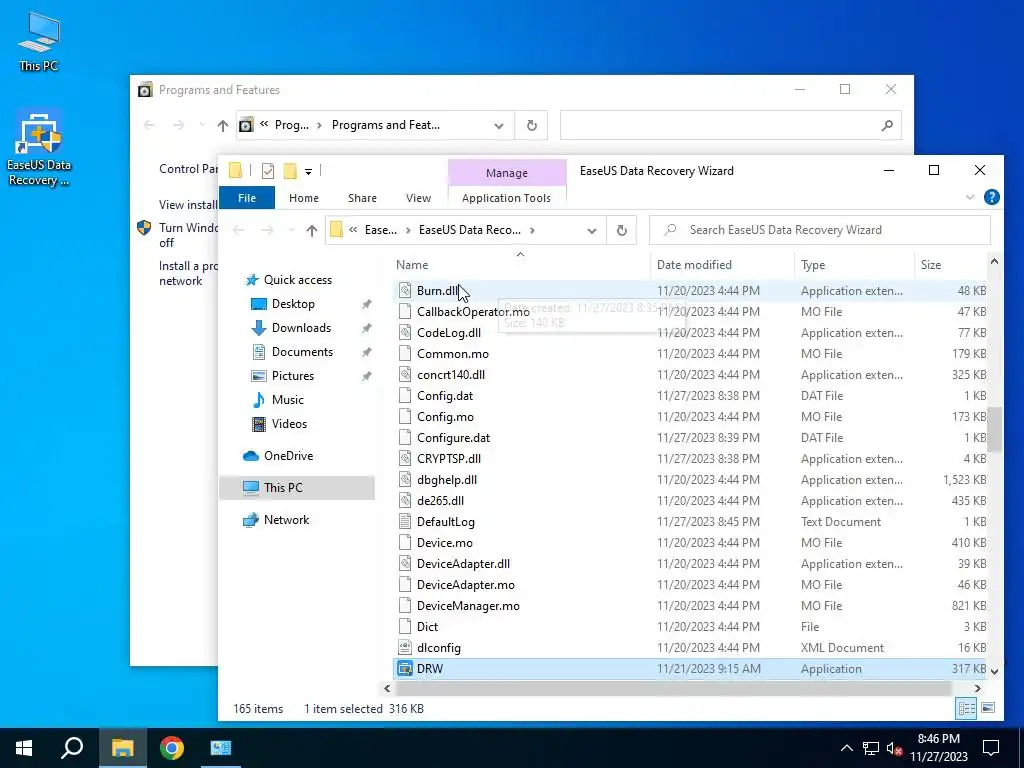Open Windows Start menu
This screenshot has height=768, width=1024.
[24, 748]
